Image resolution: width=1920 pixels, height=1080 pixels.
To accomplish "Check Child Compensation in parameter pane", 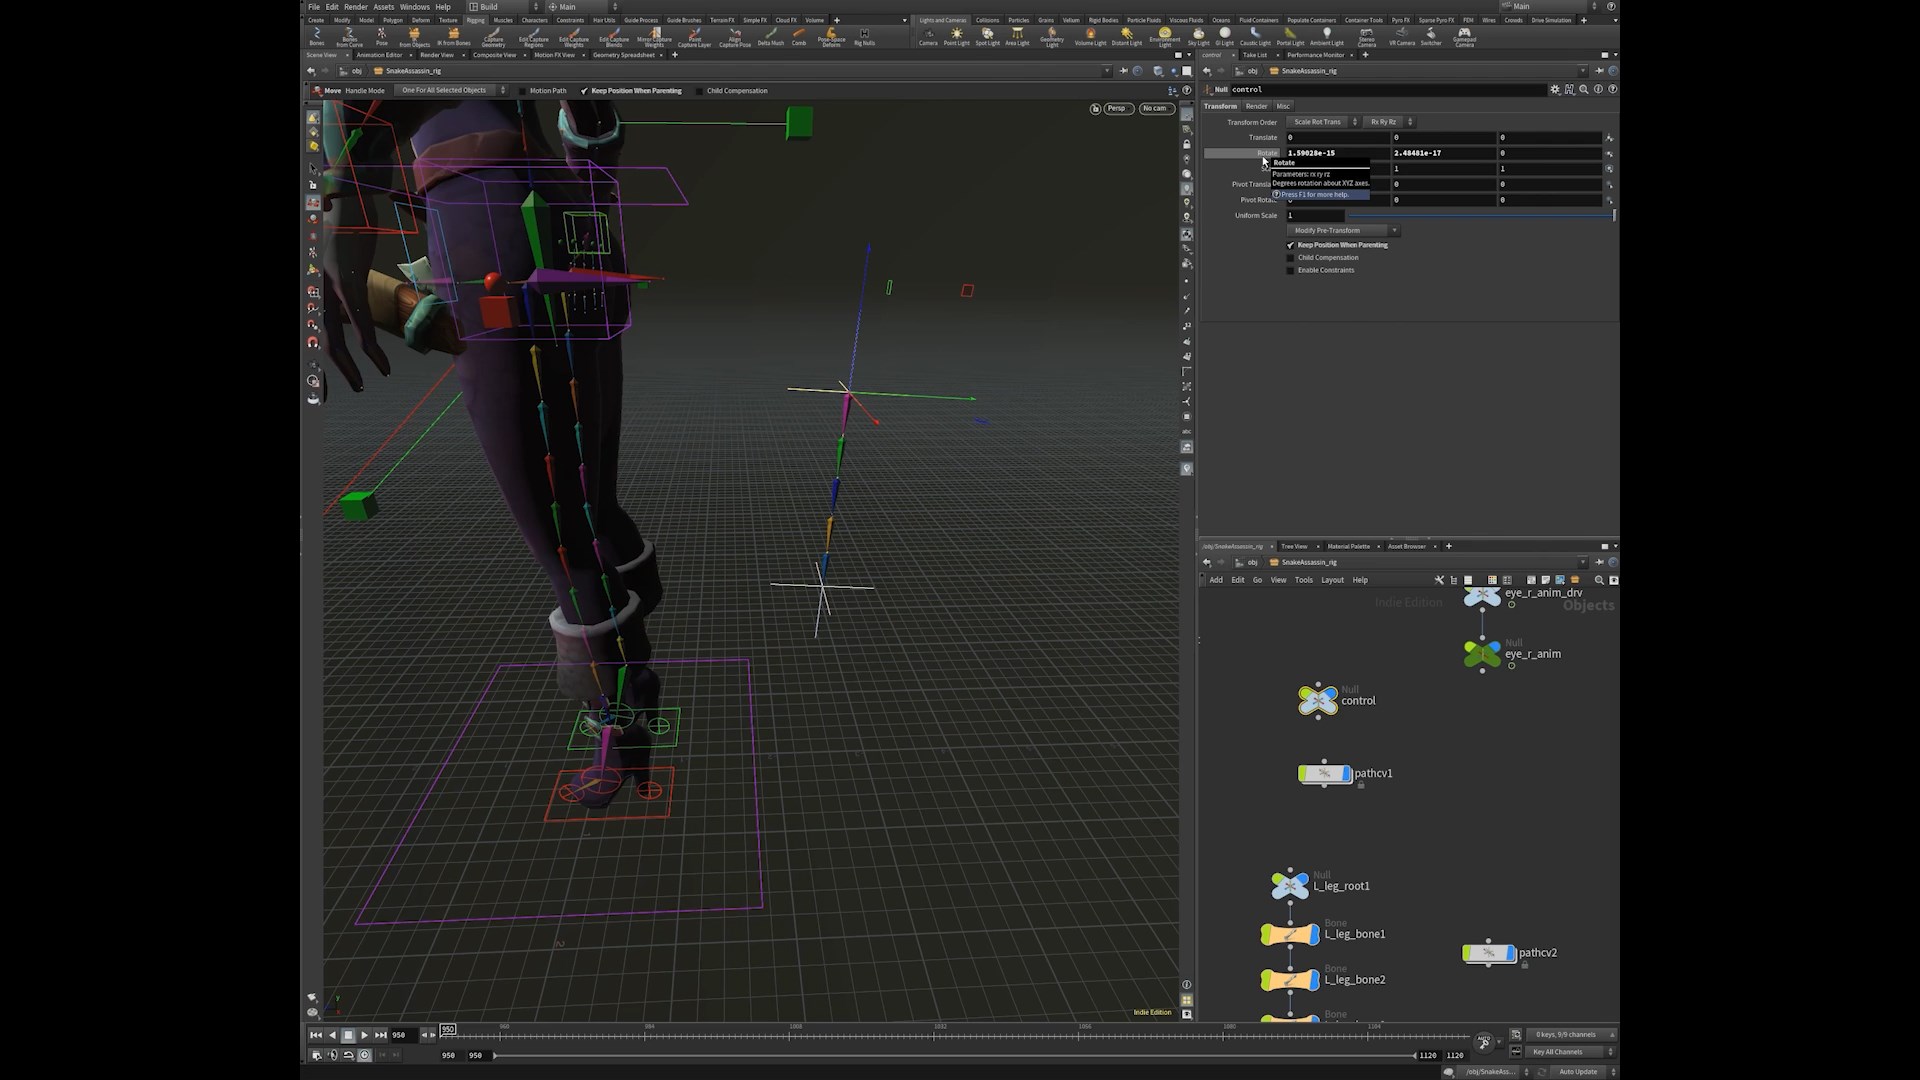I will tap(1290, 258).
